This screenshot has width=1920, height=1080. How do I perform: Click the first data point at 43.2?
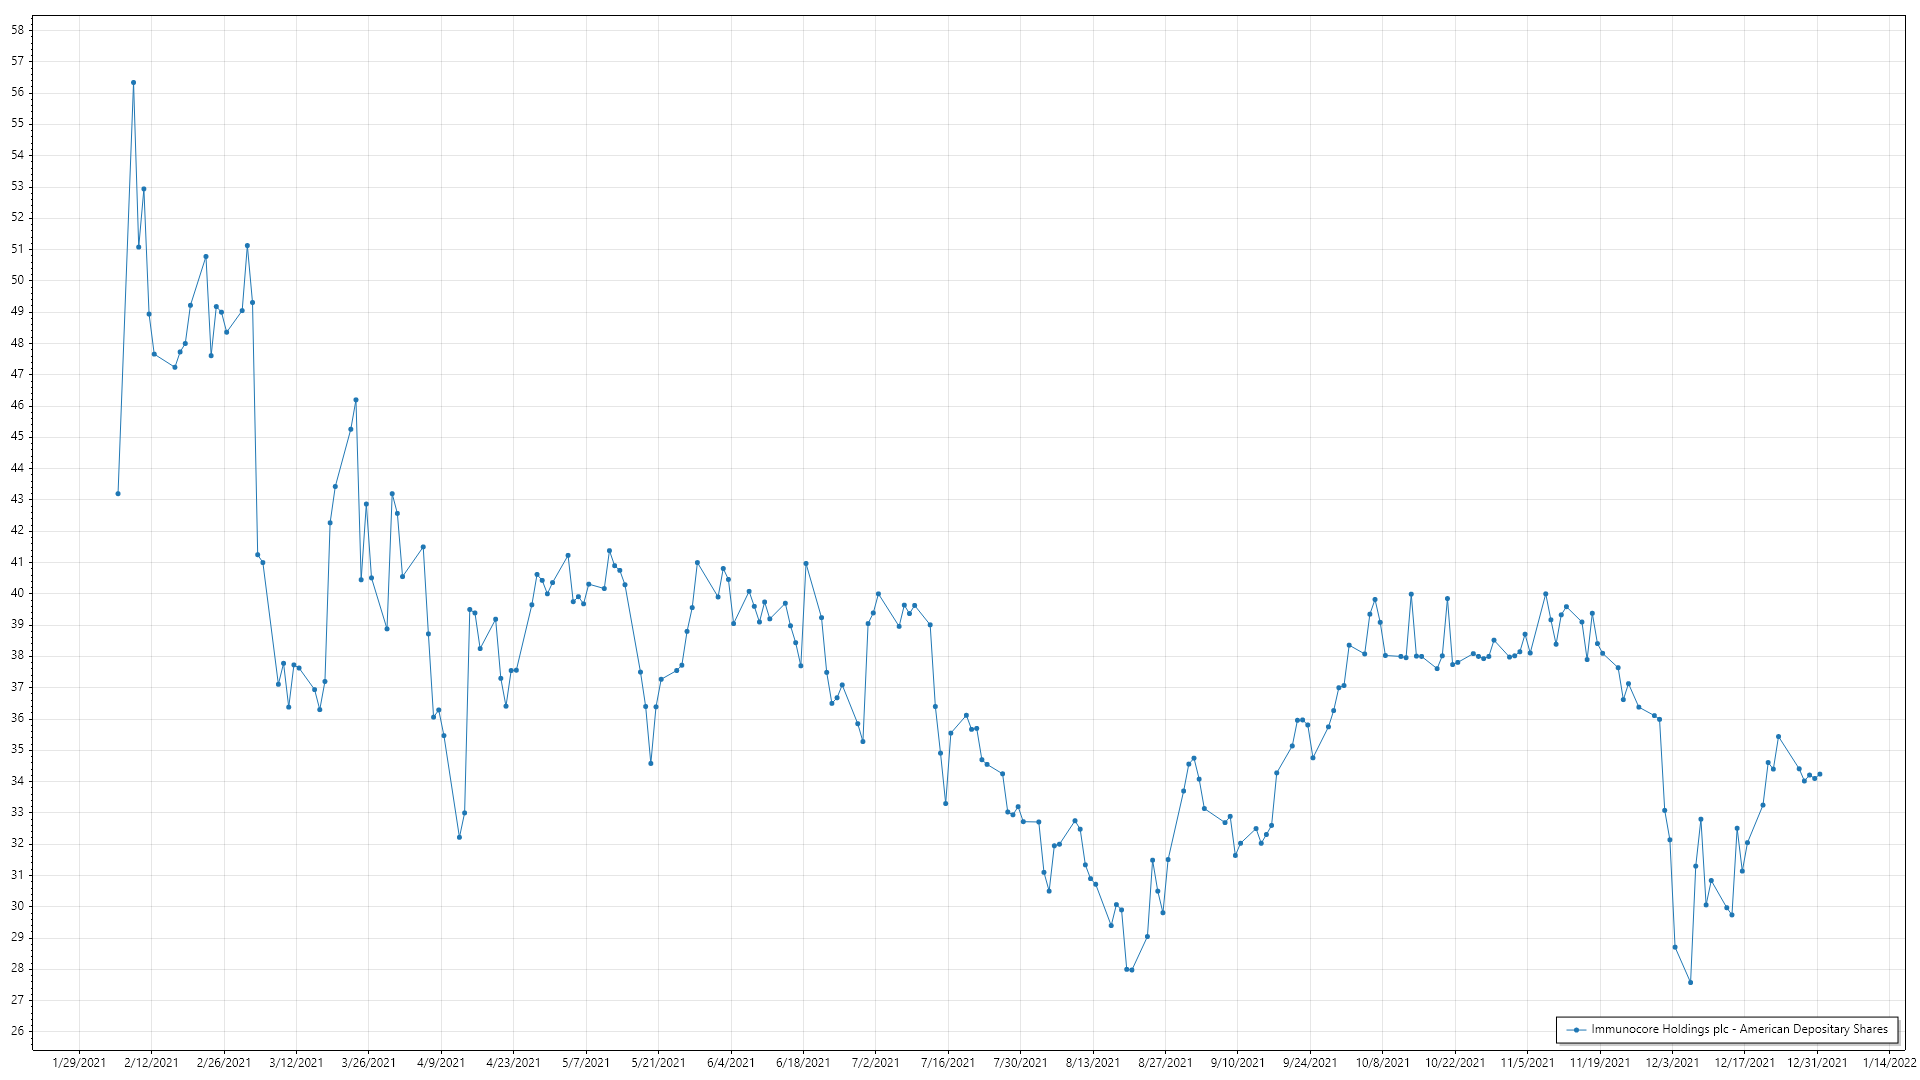point(118,494)
